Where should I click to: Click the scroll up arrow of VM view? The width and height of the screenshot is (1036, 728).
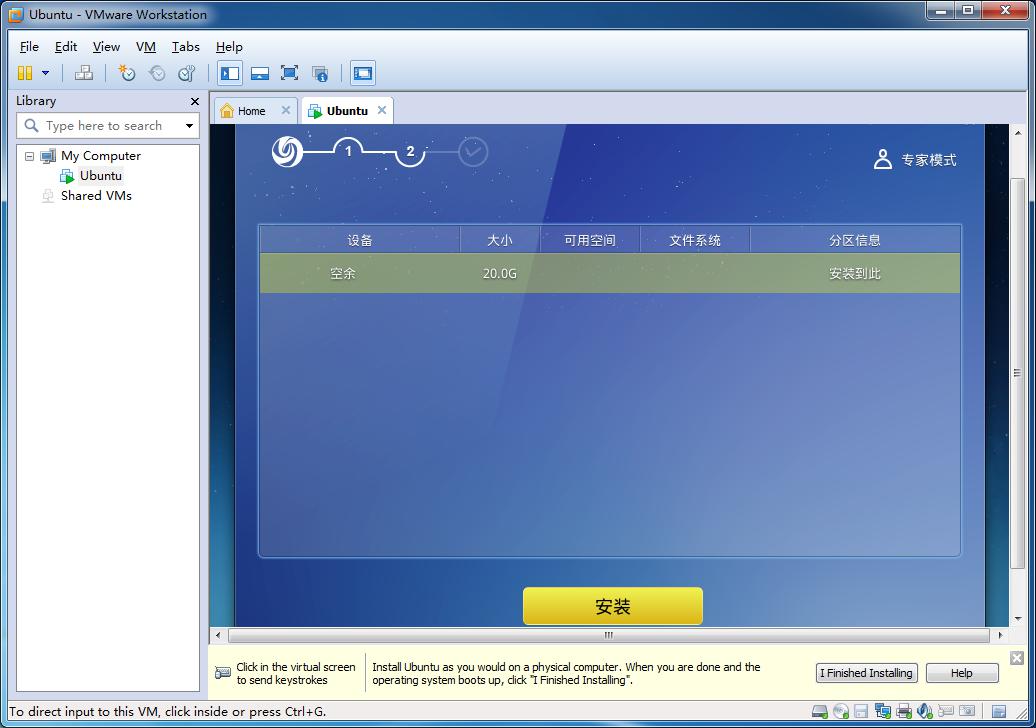pyautogui.click(x=1018, y=133)
